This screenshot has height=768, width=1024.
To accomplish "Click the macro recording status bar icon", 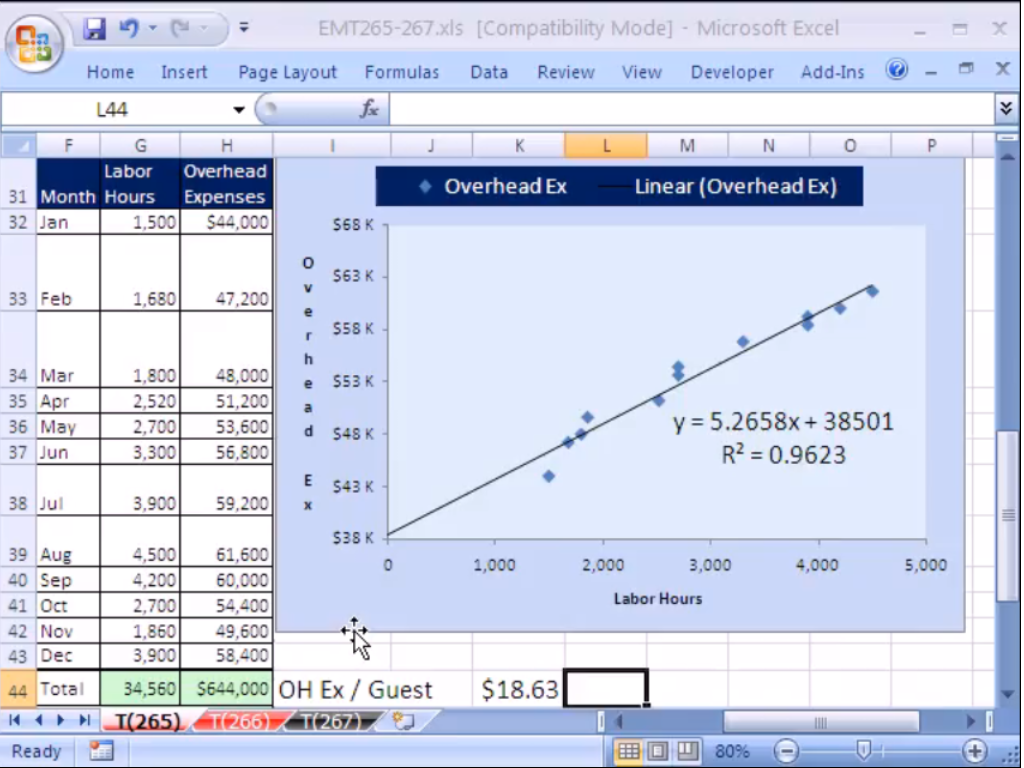I will coord(101,751).
